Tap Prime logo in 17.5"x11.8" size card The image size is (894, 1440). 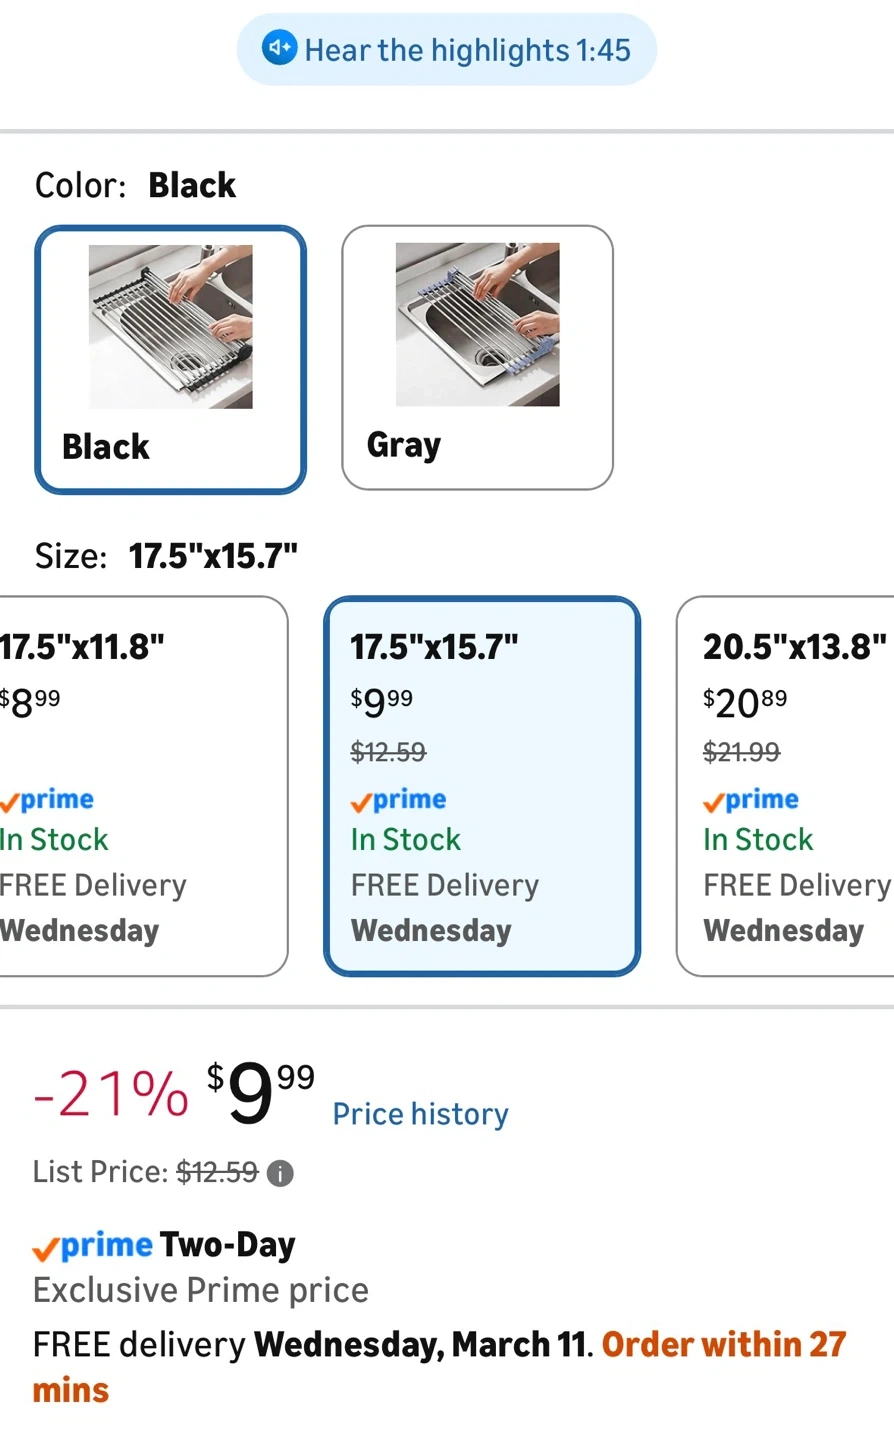tap(47, 800)
